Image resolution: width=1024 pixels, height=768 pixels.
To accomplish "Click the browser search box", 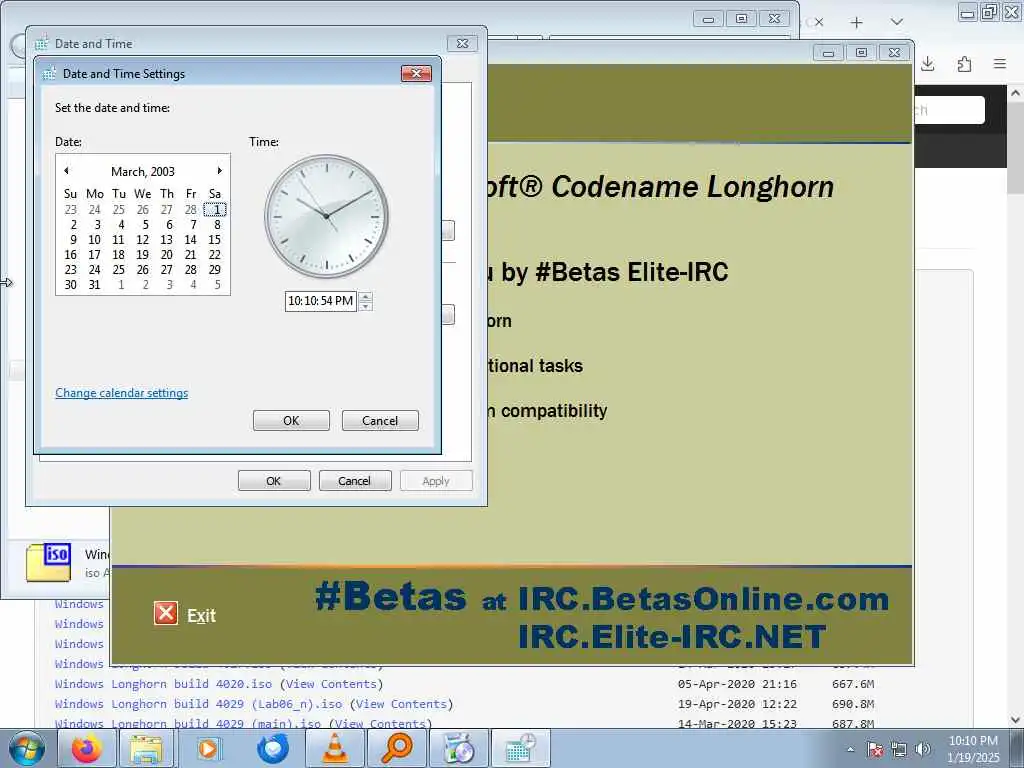I will tap(949, 110).
